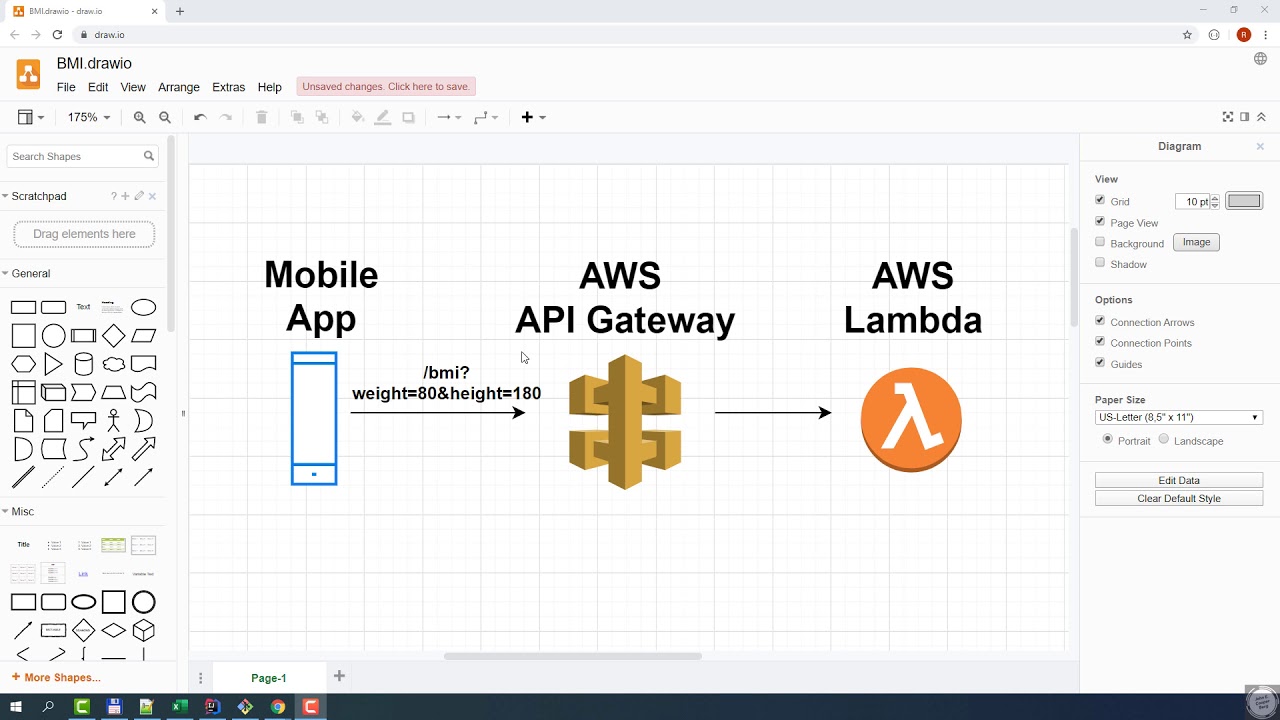The height and width of the screenshot is (720, 1280).
Task: Select the Portrait orientation radio button
Action: pos(1107,439)
